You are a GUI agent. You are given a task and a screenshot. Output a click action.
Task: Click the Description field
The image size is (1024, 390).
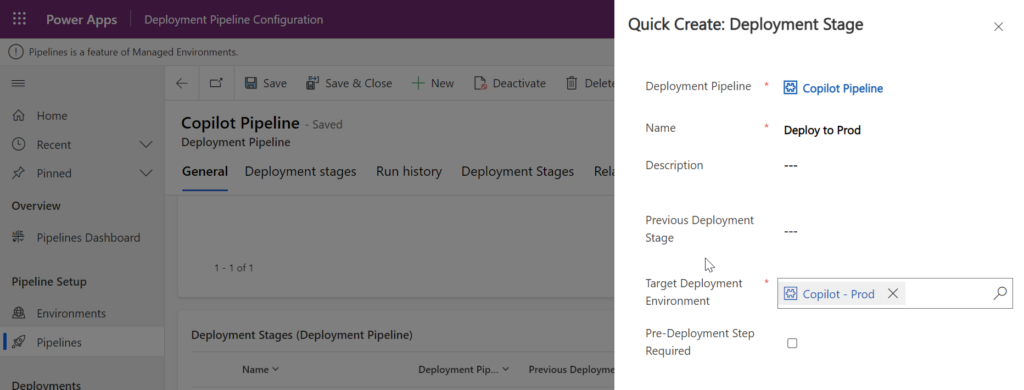pos(895,165)
